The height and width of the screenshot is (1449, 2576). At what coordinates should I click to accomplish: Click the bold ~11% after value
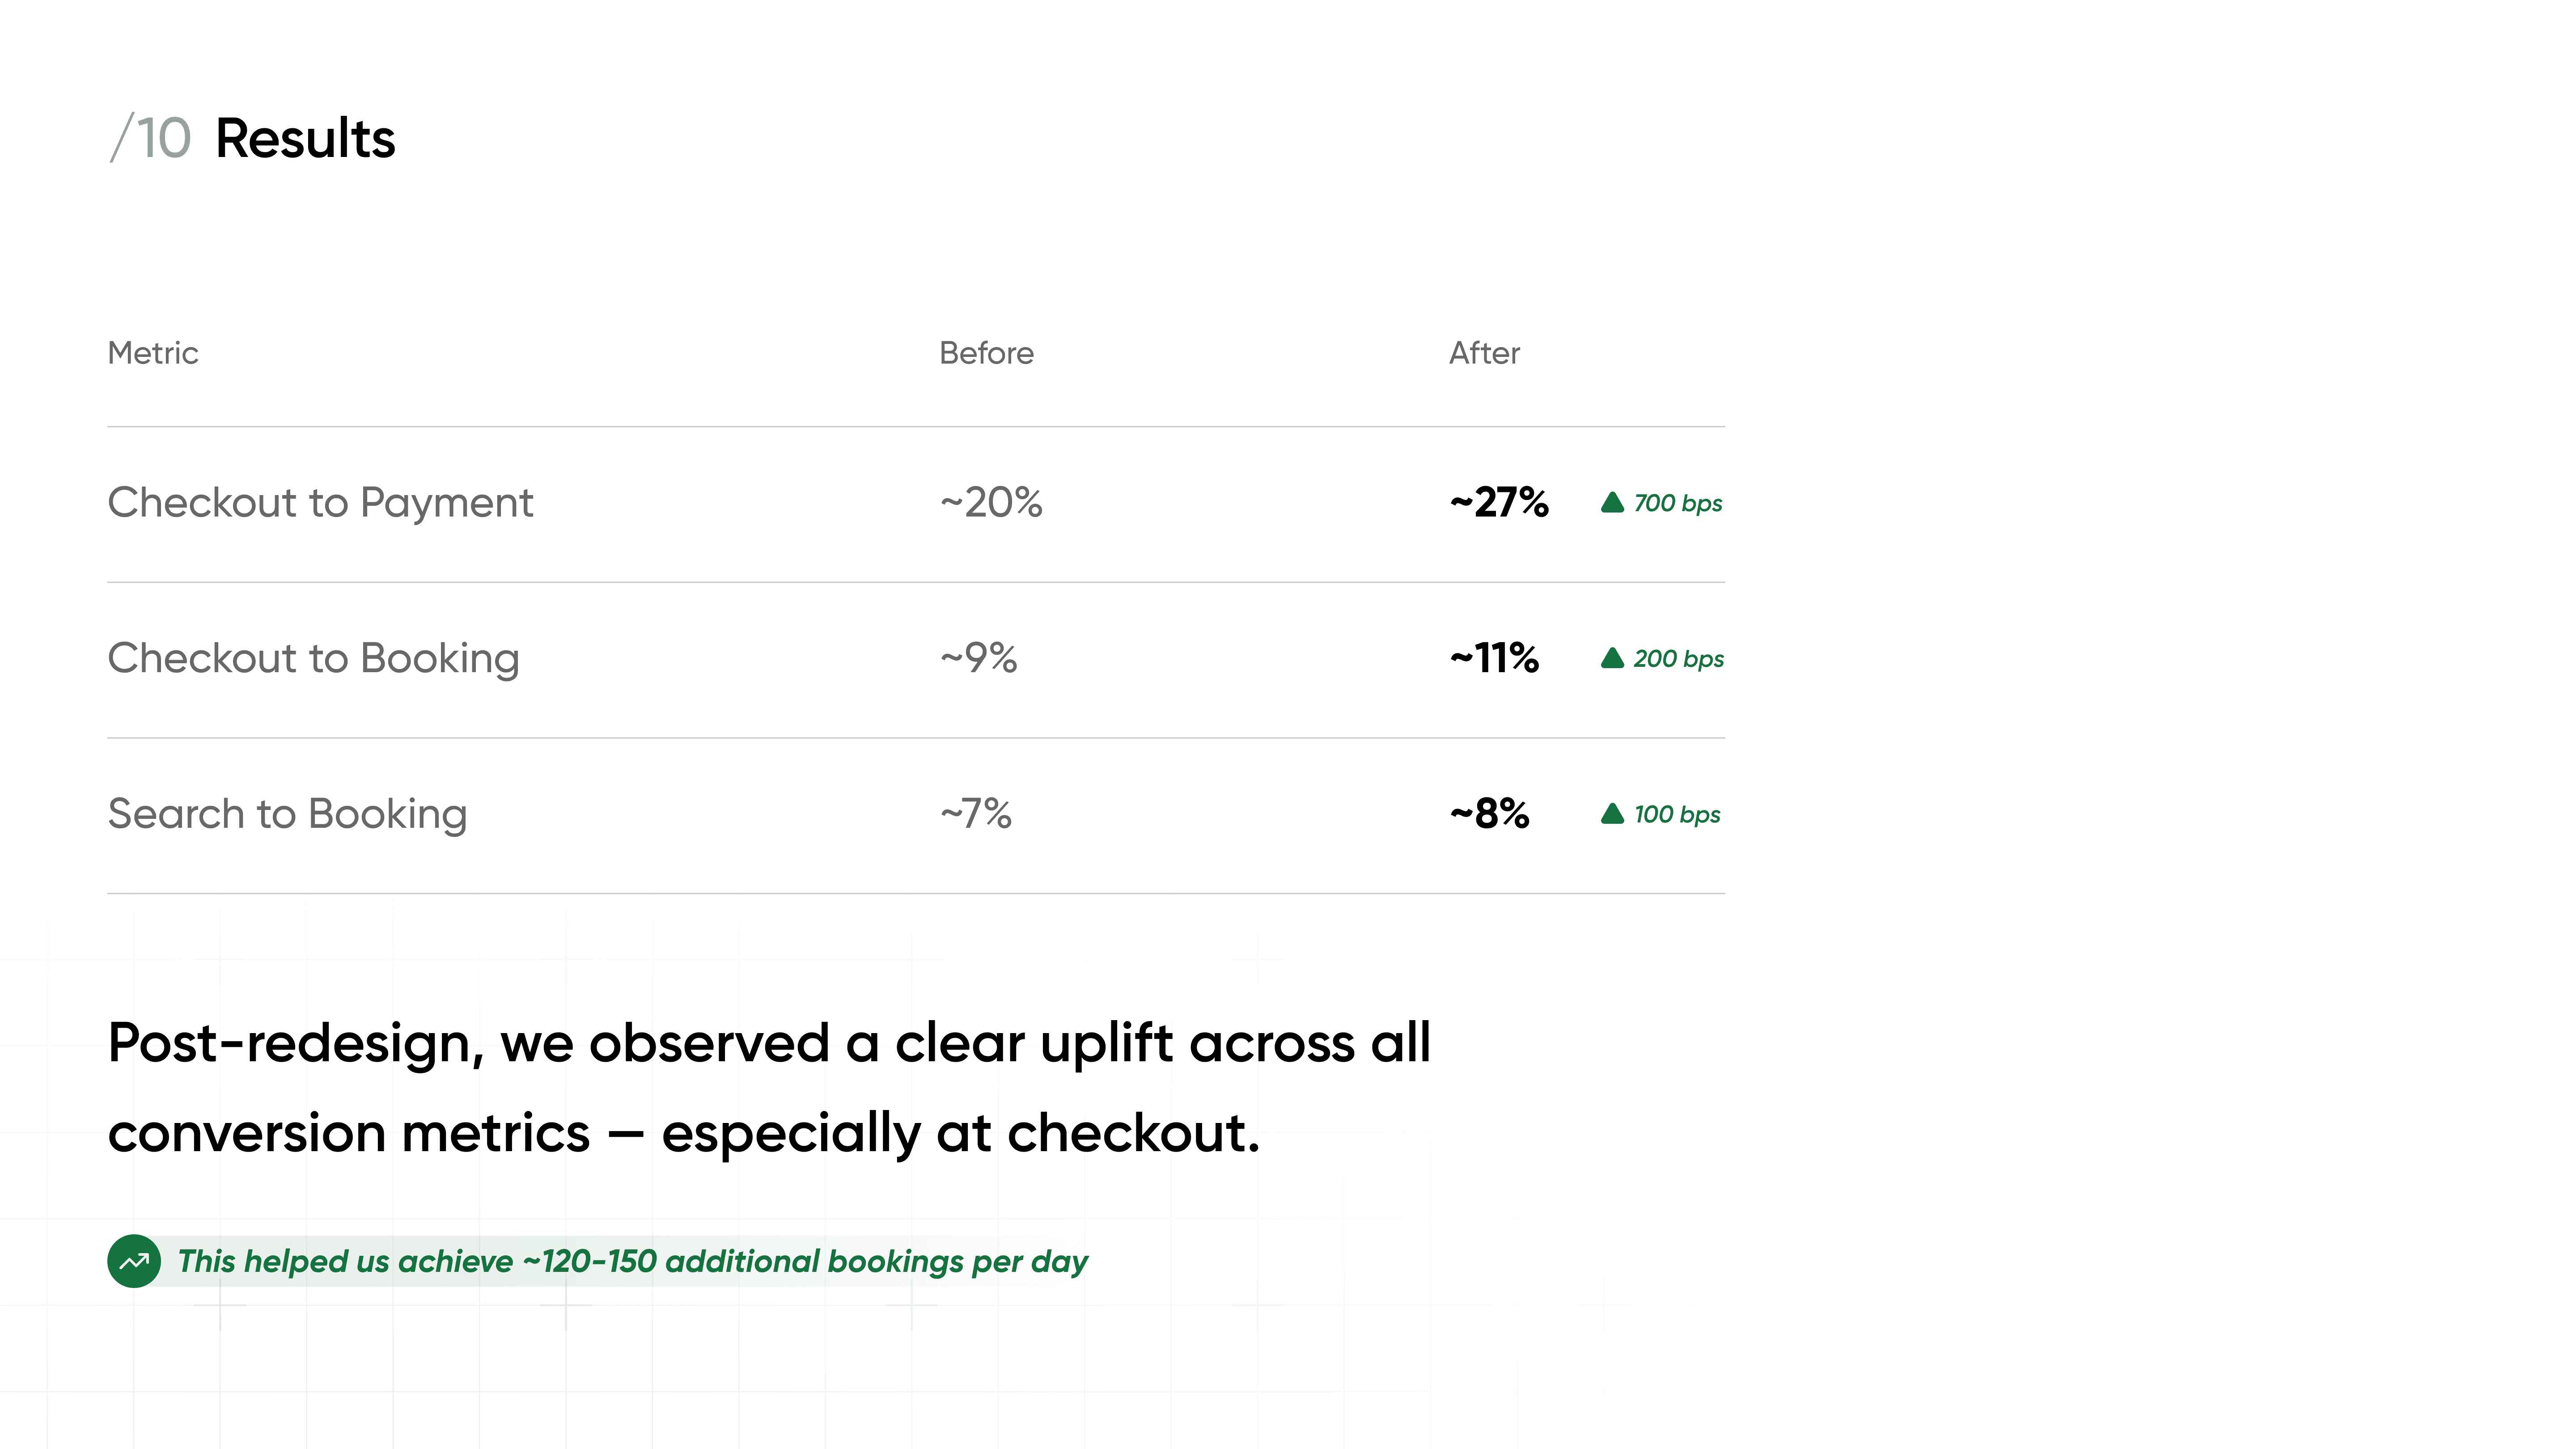click(x=1494, y=658)
